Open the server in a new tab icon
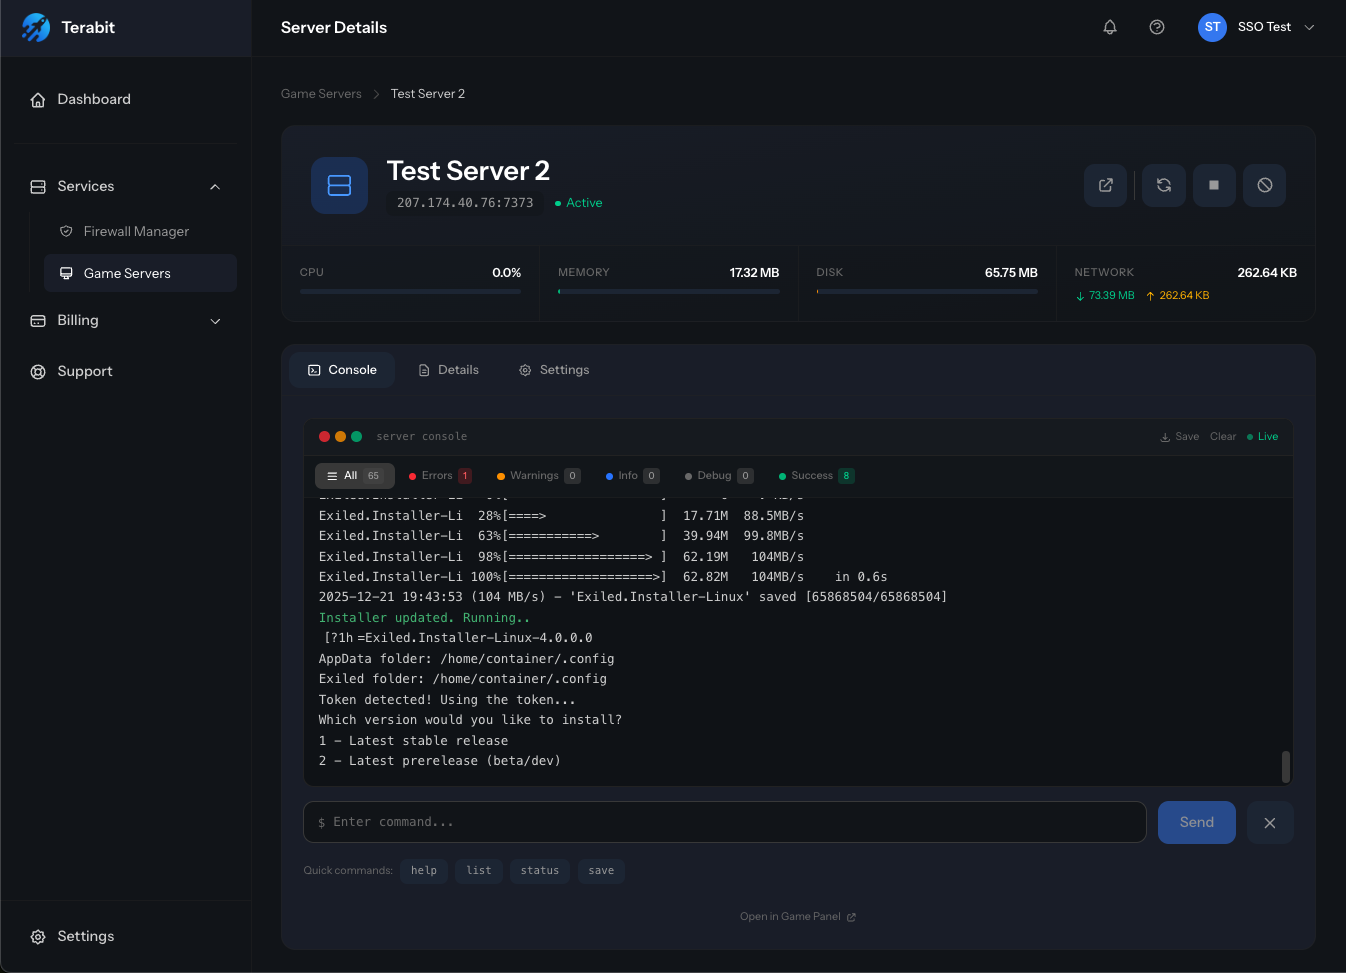The height and width of the screenshot is (973, 1346). (x=1105, y=185)
